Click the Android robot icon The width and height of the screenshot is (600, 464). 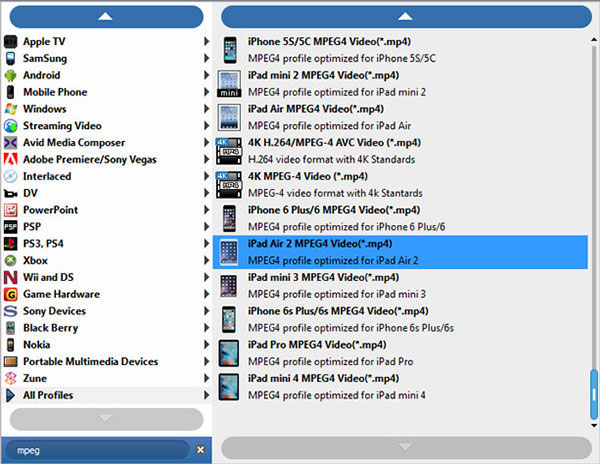(x=11, y=75)
